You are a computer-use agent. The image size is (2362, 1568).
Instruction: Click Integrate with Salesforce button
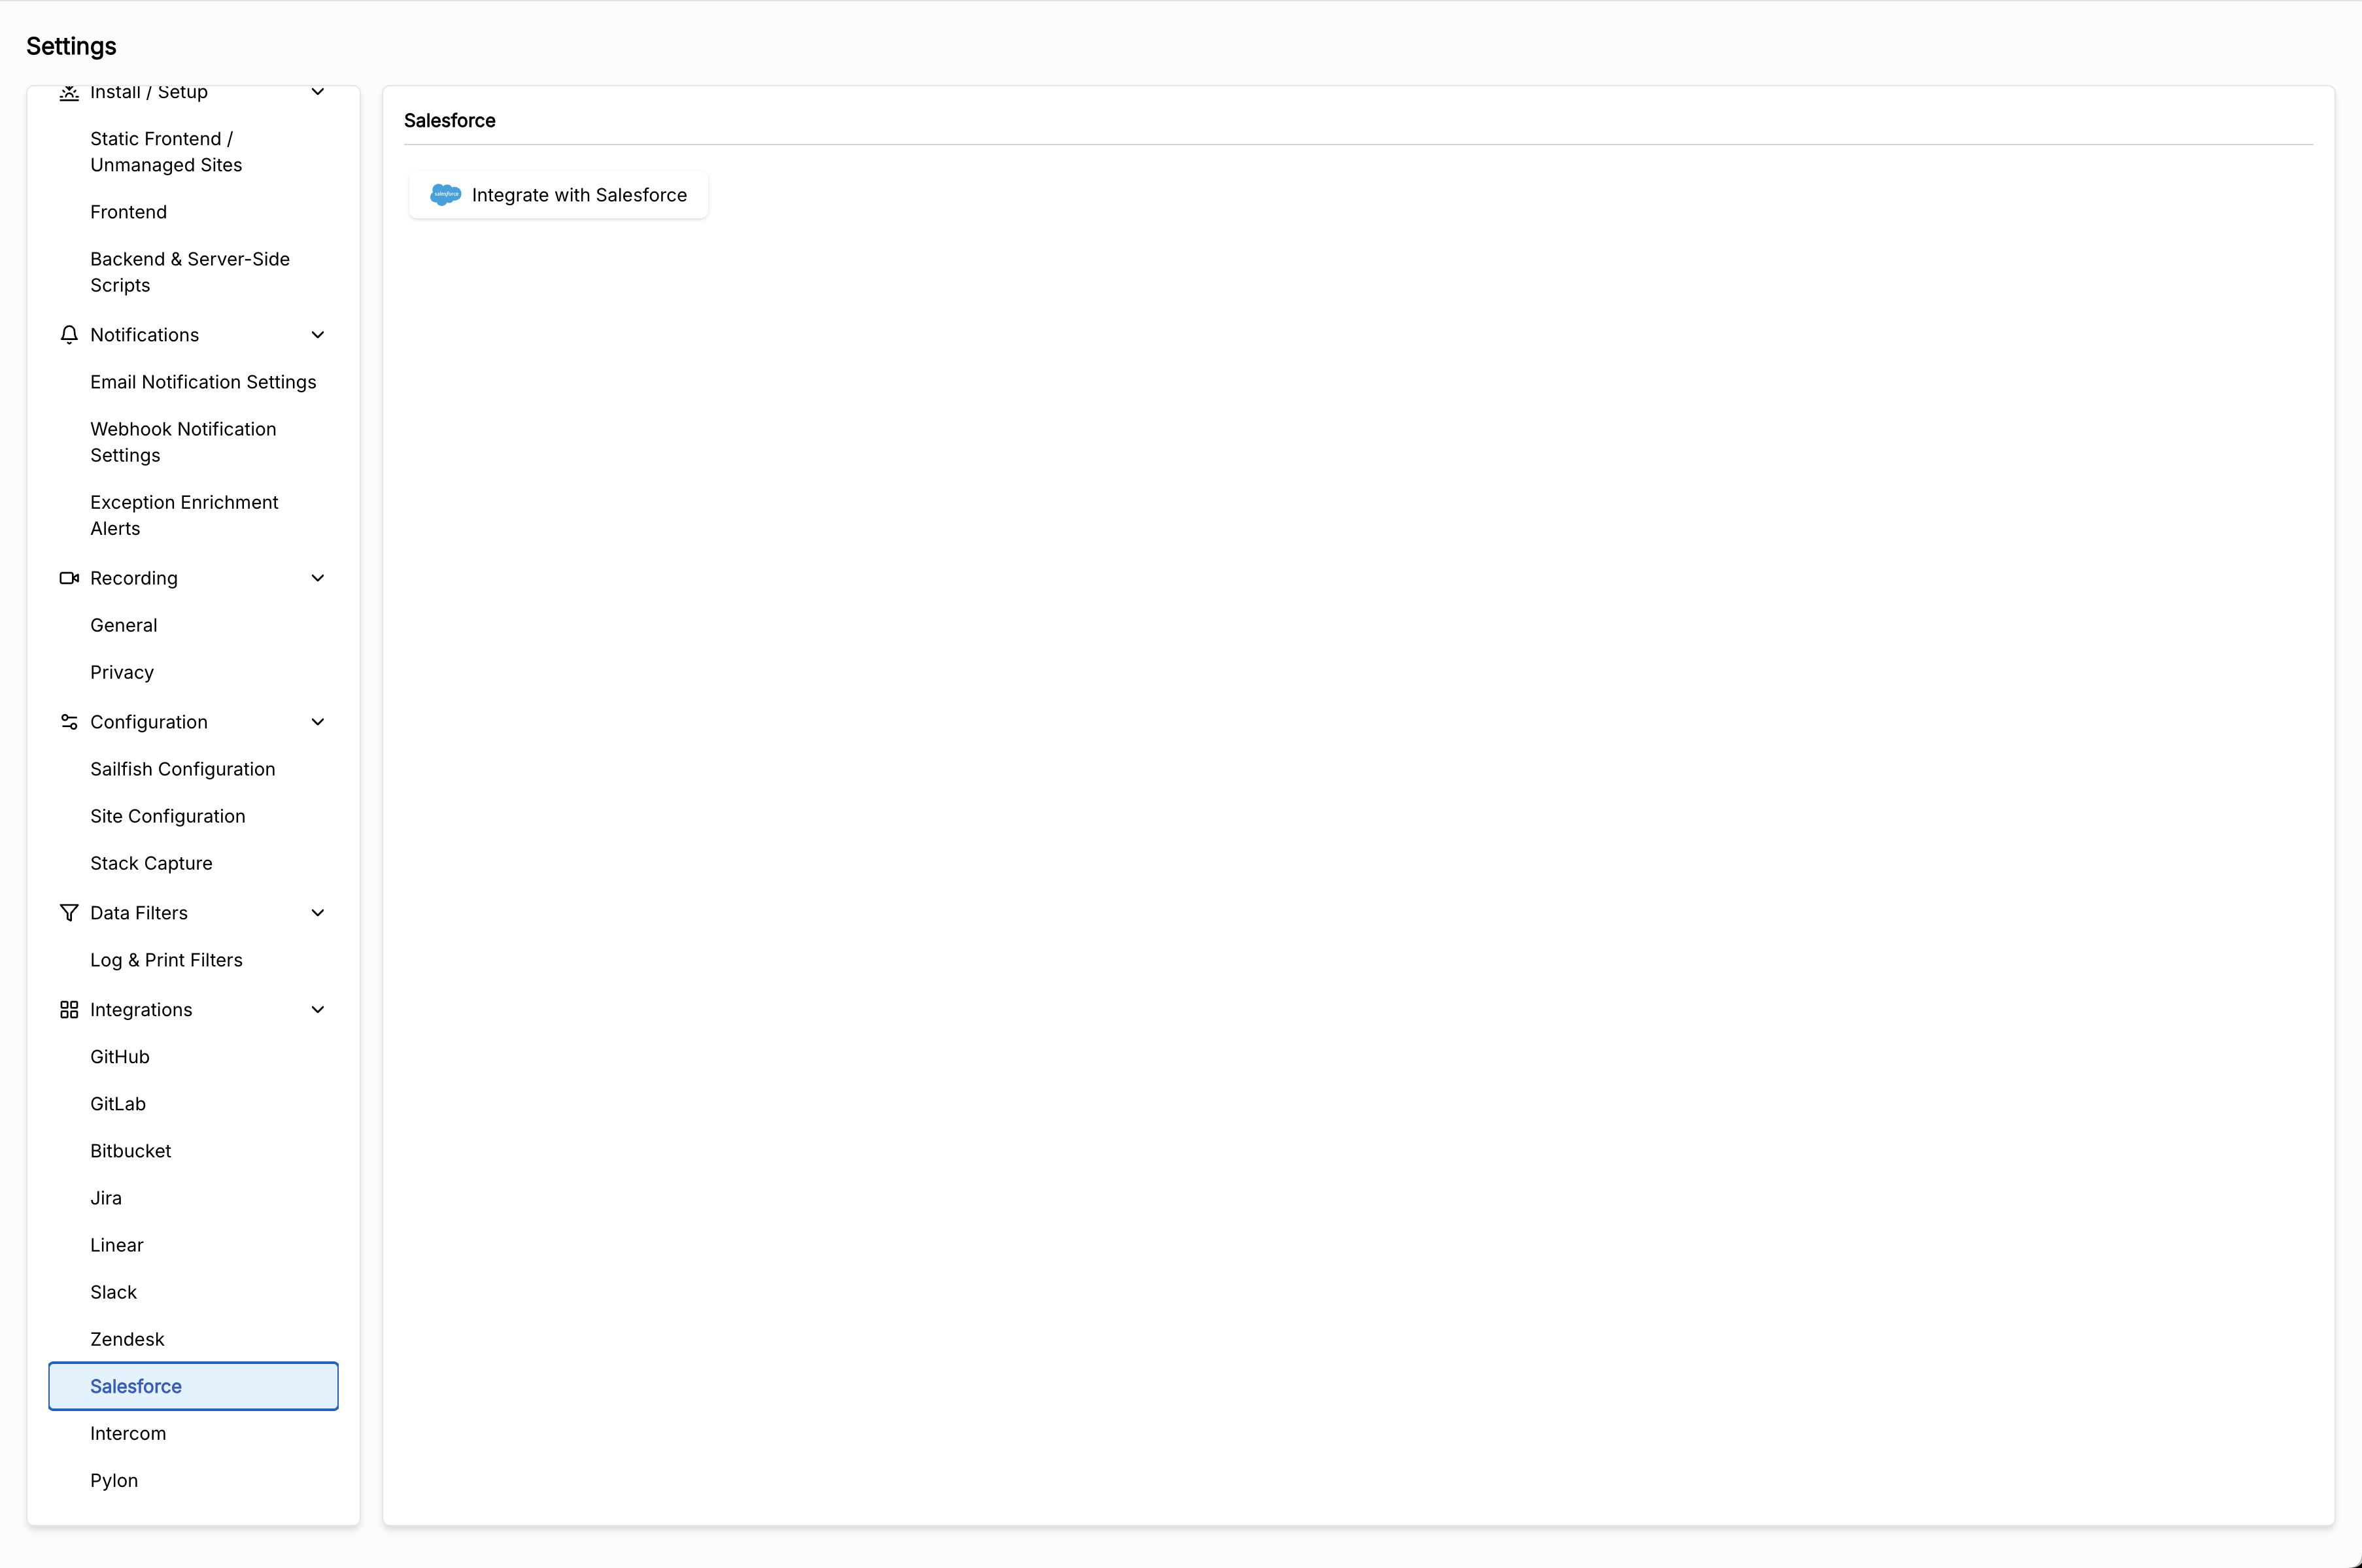pyautogui.click(x=558, y=195)
